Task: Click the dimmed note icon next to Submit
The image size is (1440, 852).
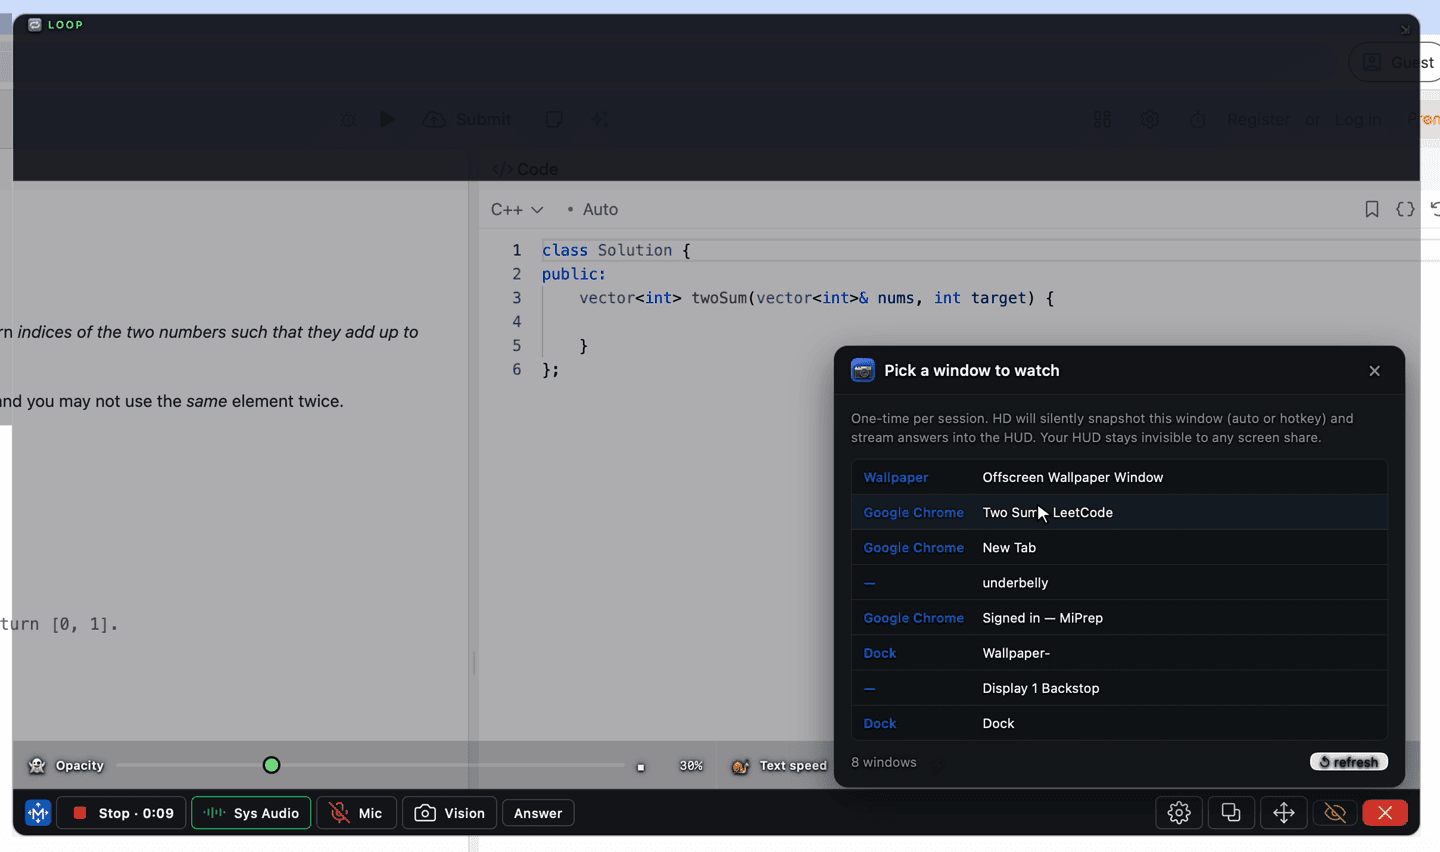Action: click(553, 119)
